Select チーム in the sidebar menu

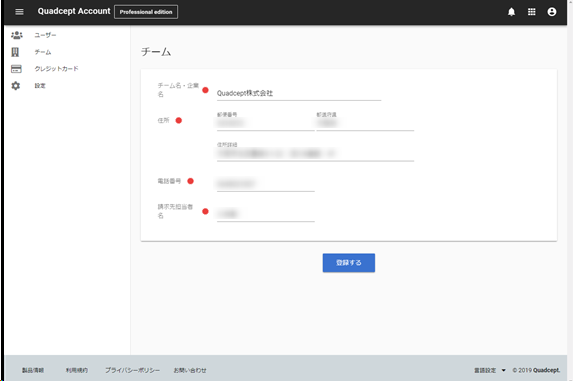pyautogui.click(x=43, y=52)
